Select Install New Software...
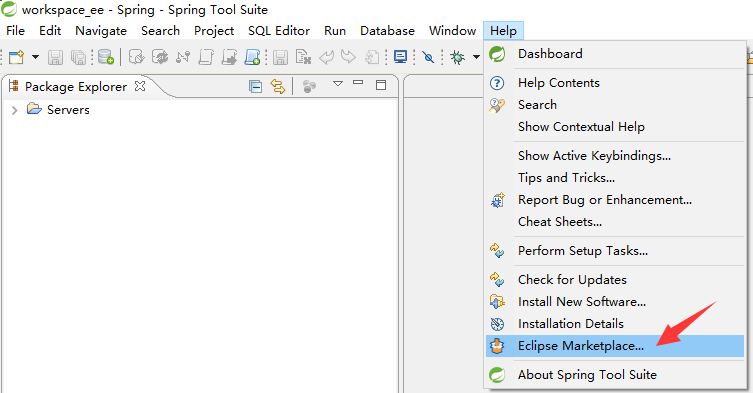 [615, 302]
